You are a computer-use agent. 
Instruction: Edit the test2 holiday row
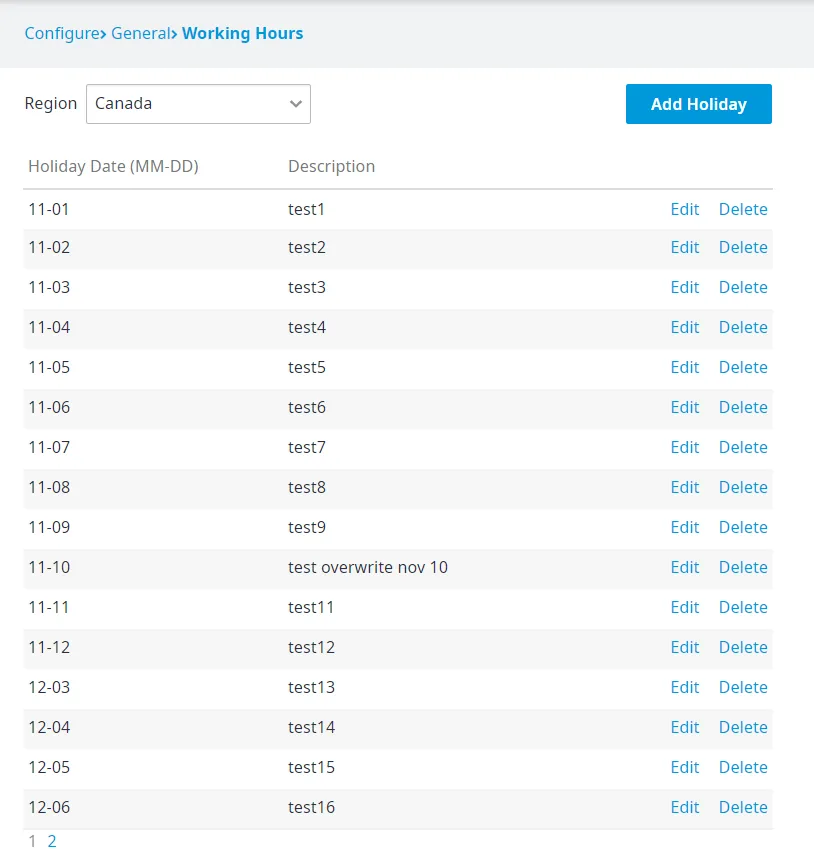click(x=685, y=247)
